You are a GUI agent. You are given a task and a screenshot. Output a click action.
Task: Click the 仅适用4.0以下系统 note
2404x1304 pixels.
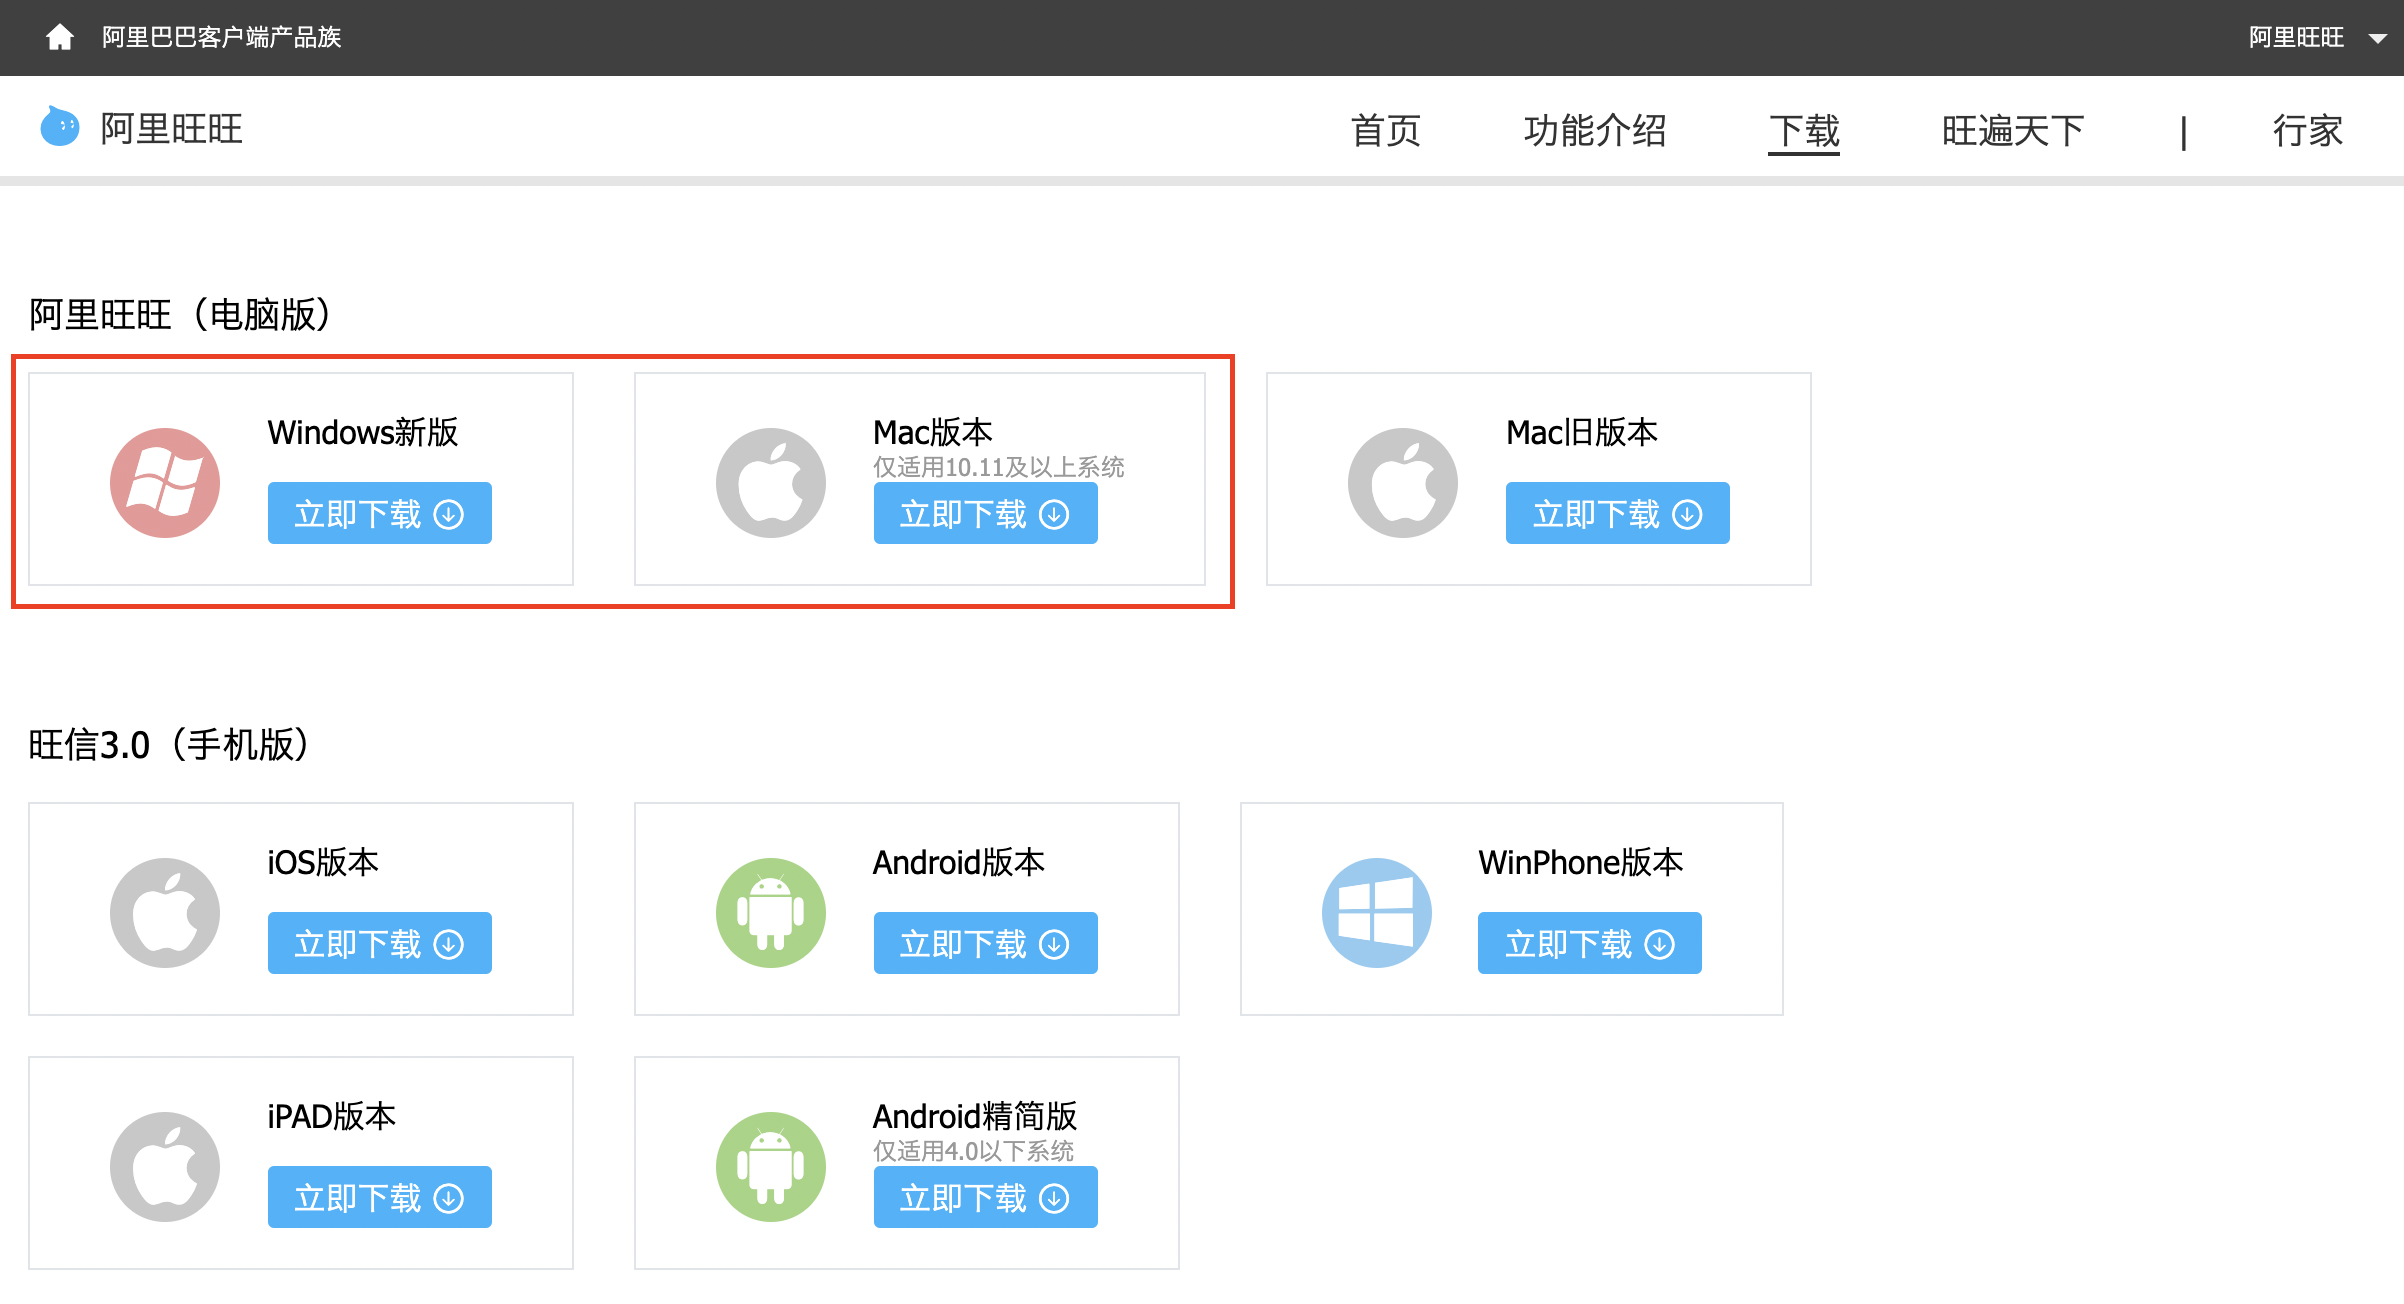974,1151
